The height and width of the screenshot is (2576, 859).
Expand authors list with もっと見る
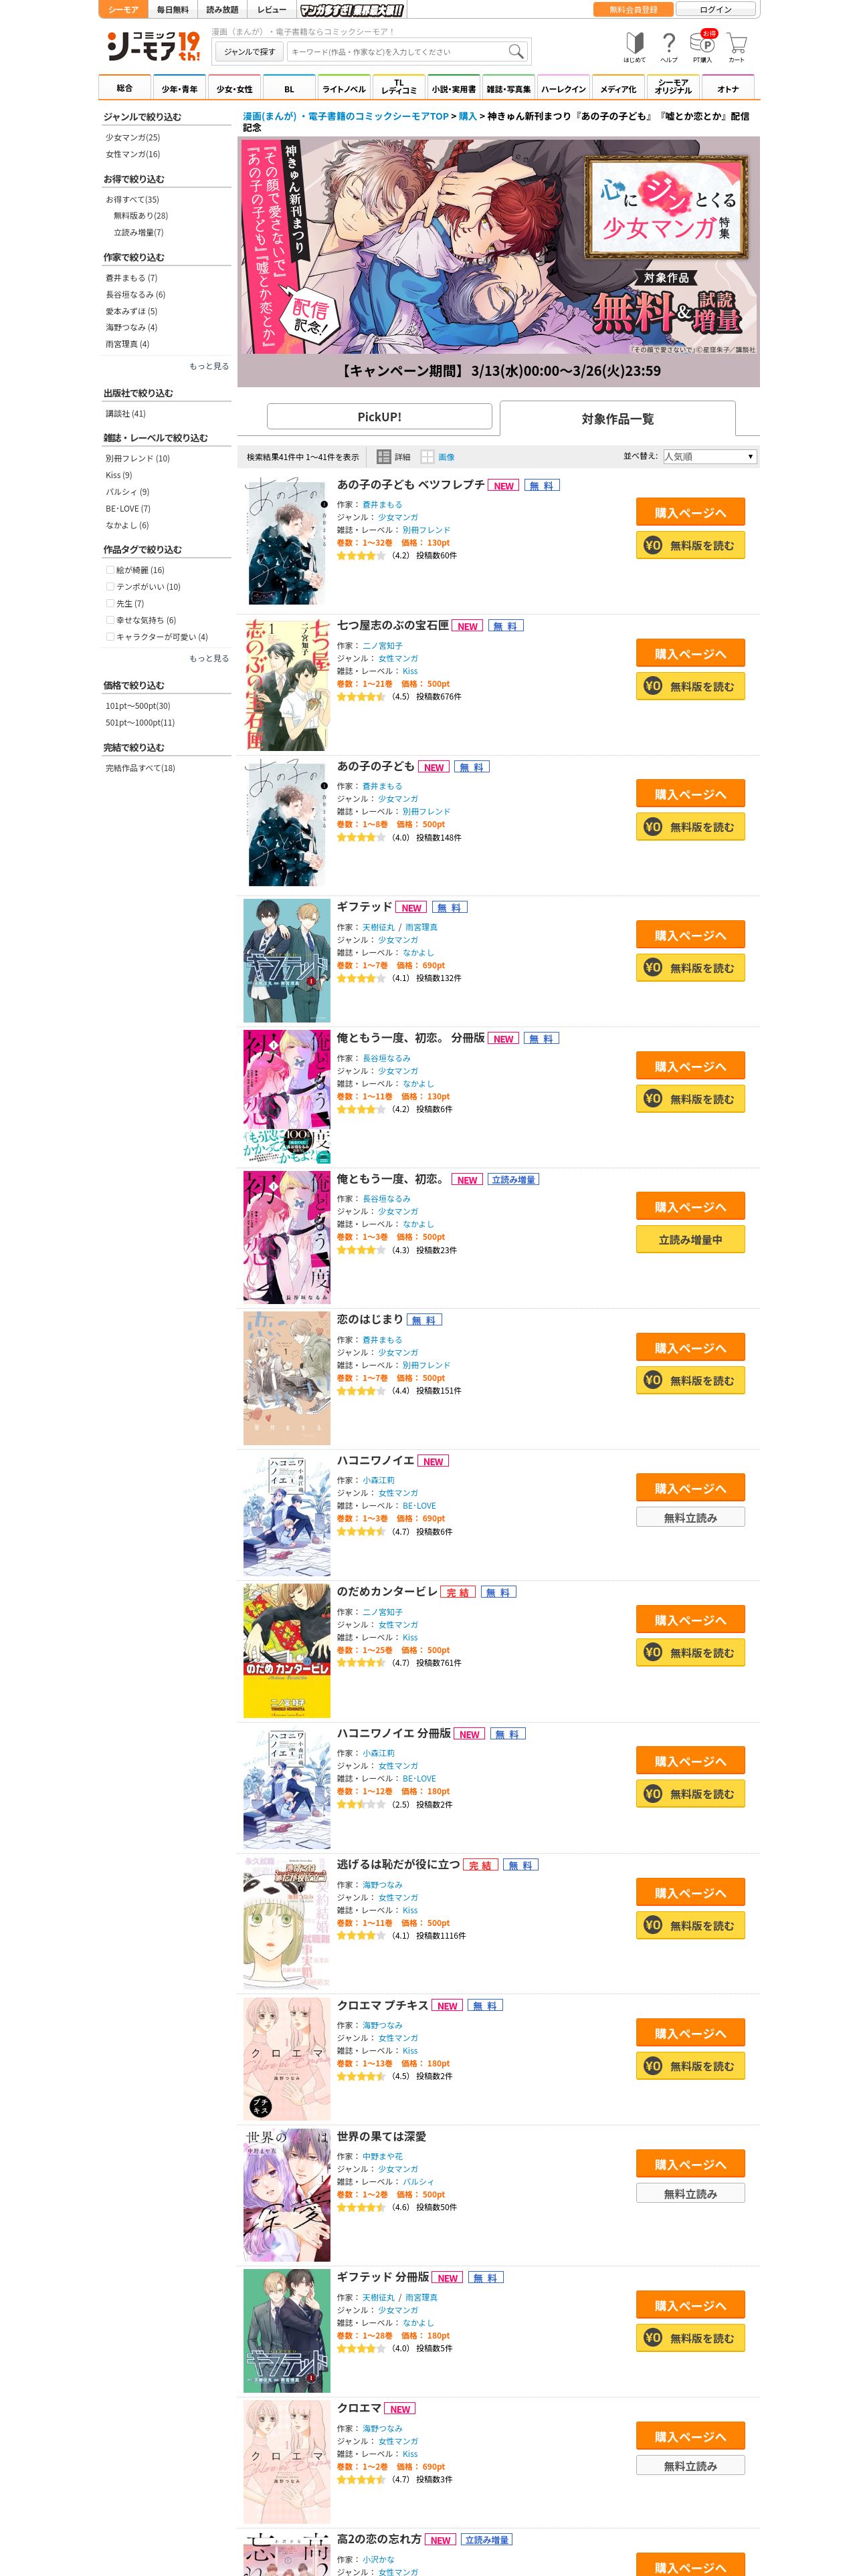209,366
